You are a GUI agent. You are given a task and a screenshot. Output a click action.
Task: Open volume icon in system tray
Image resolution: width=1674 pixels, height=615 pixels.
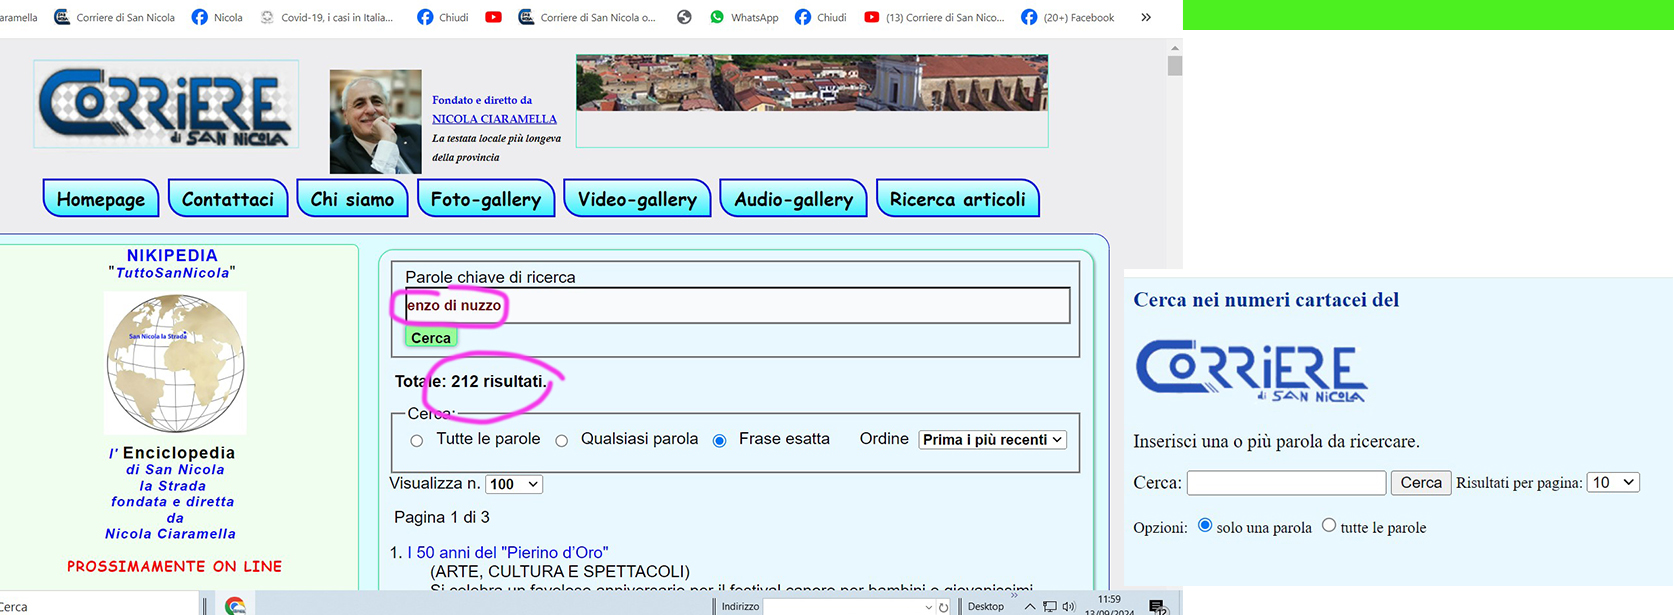[1069, 607]
